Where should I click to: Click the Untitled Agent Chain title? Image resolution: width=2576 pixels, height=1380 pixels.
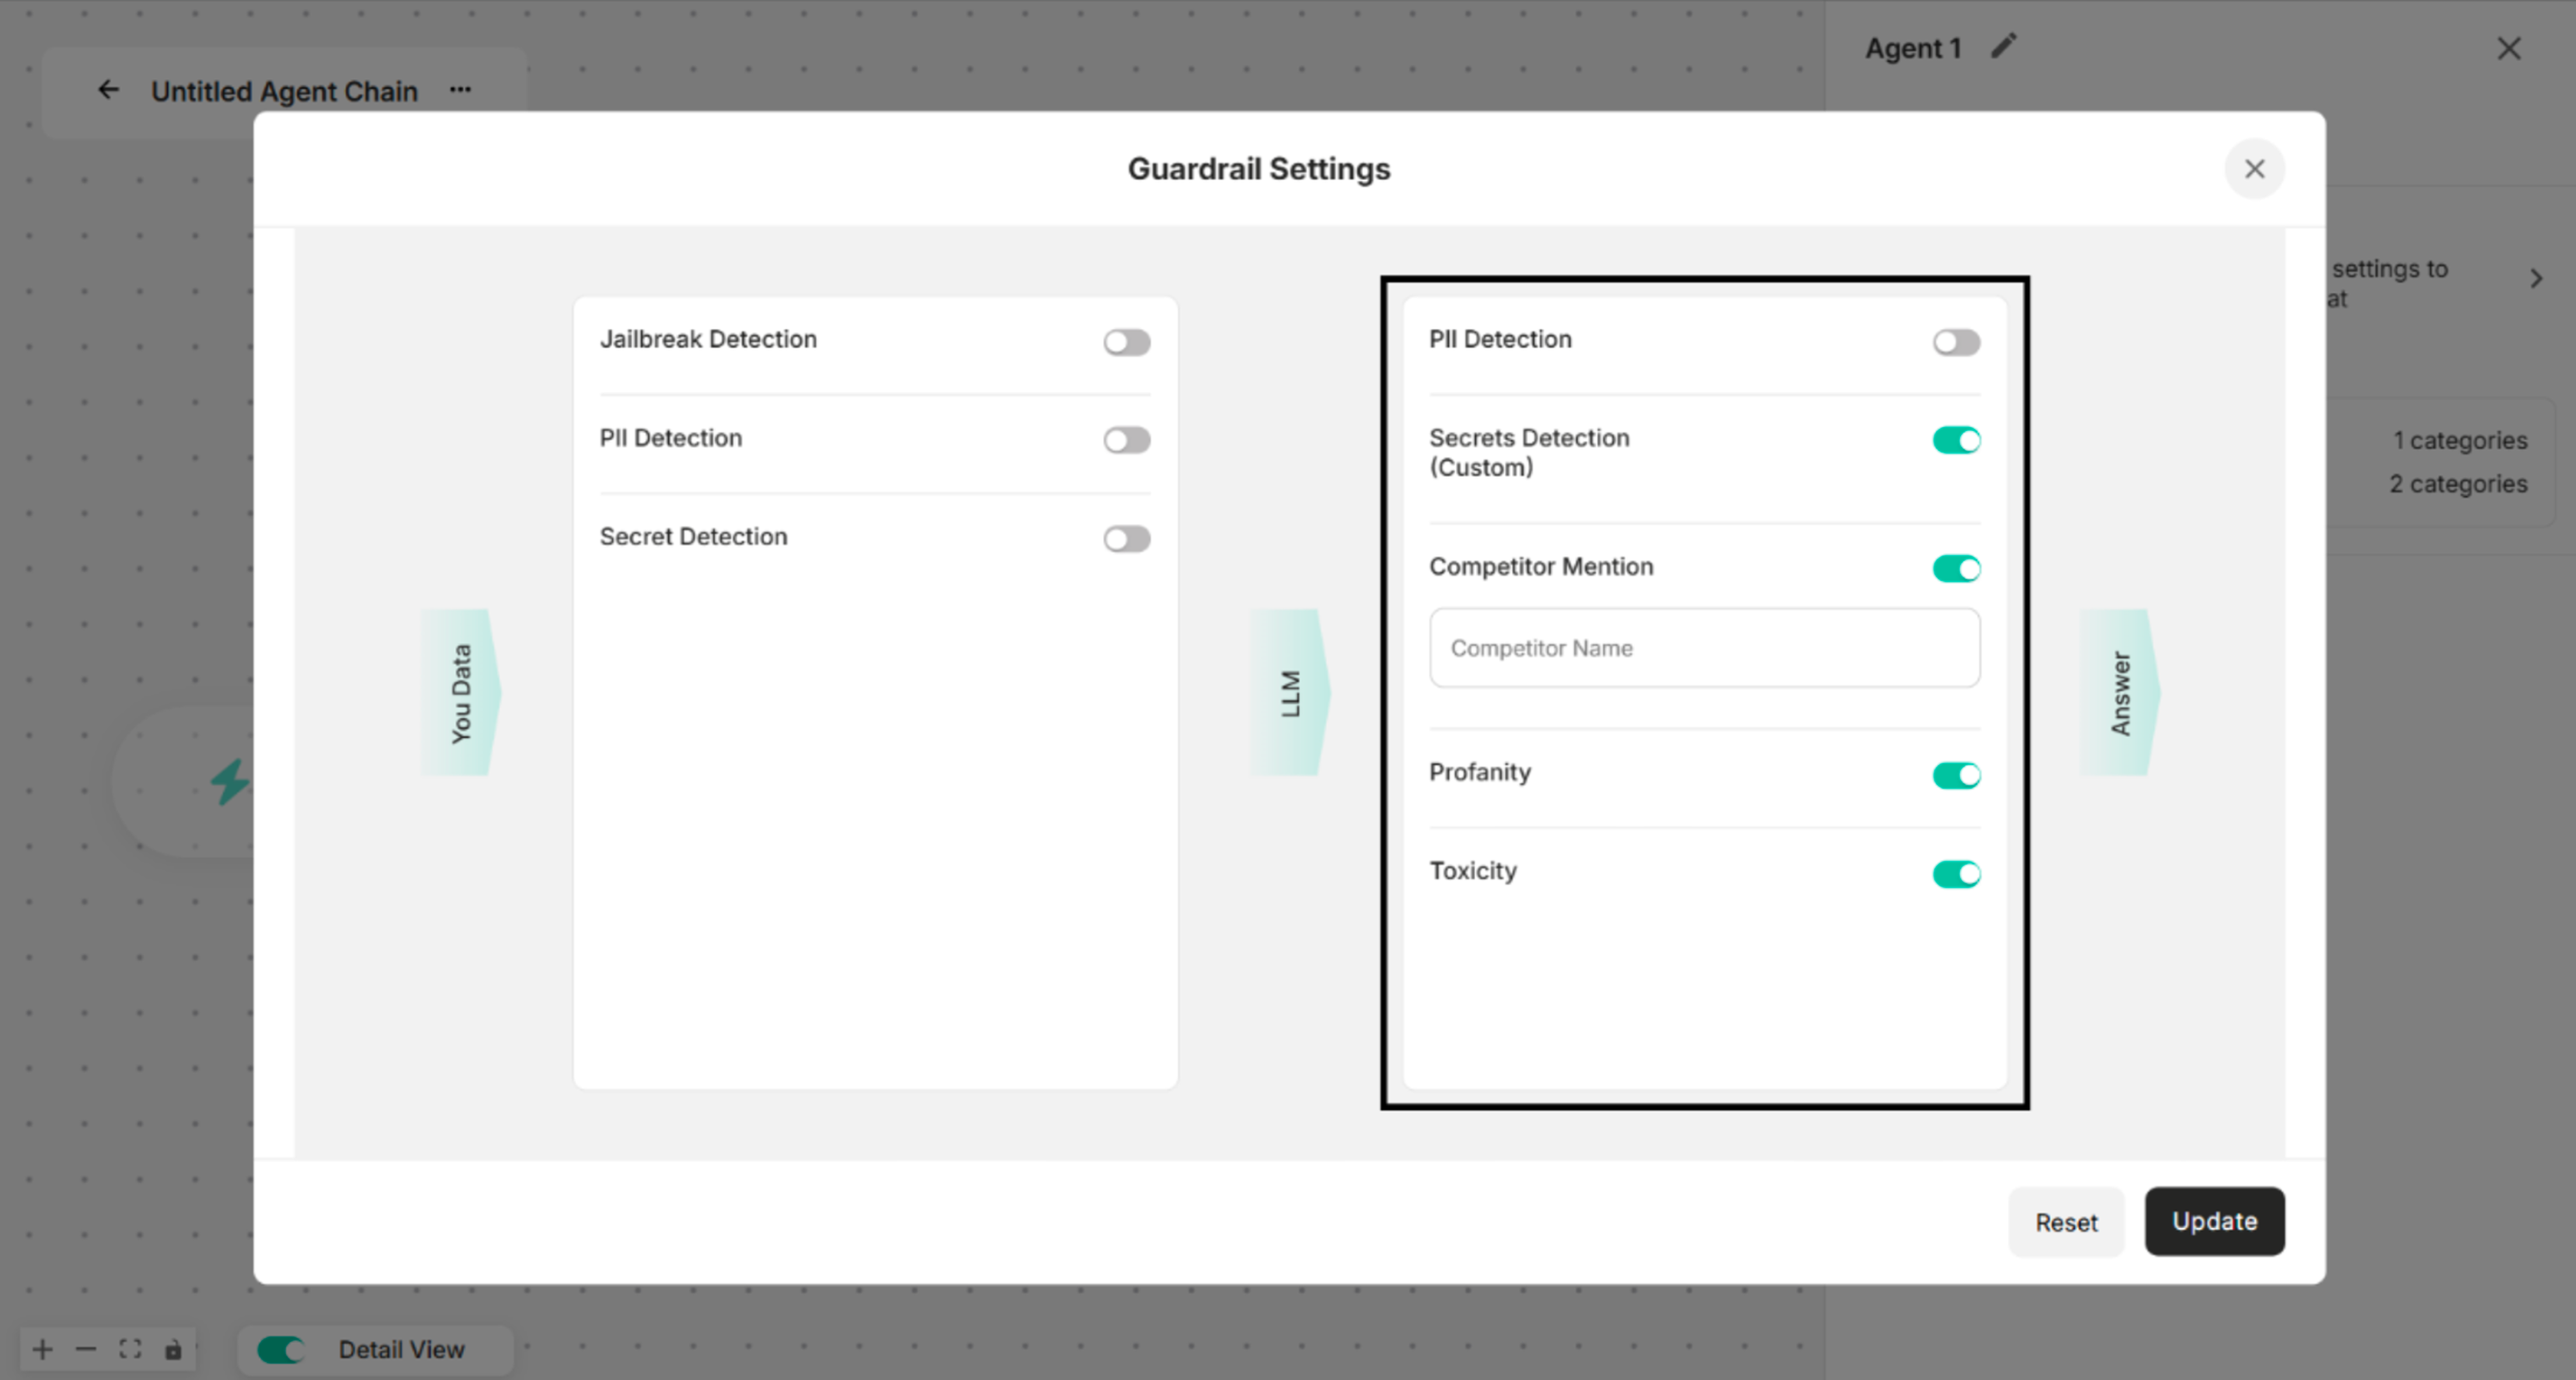[x=284, y=91]
